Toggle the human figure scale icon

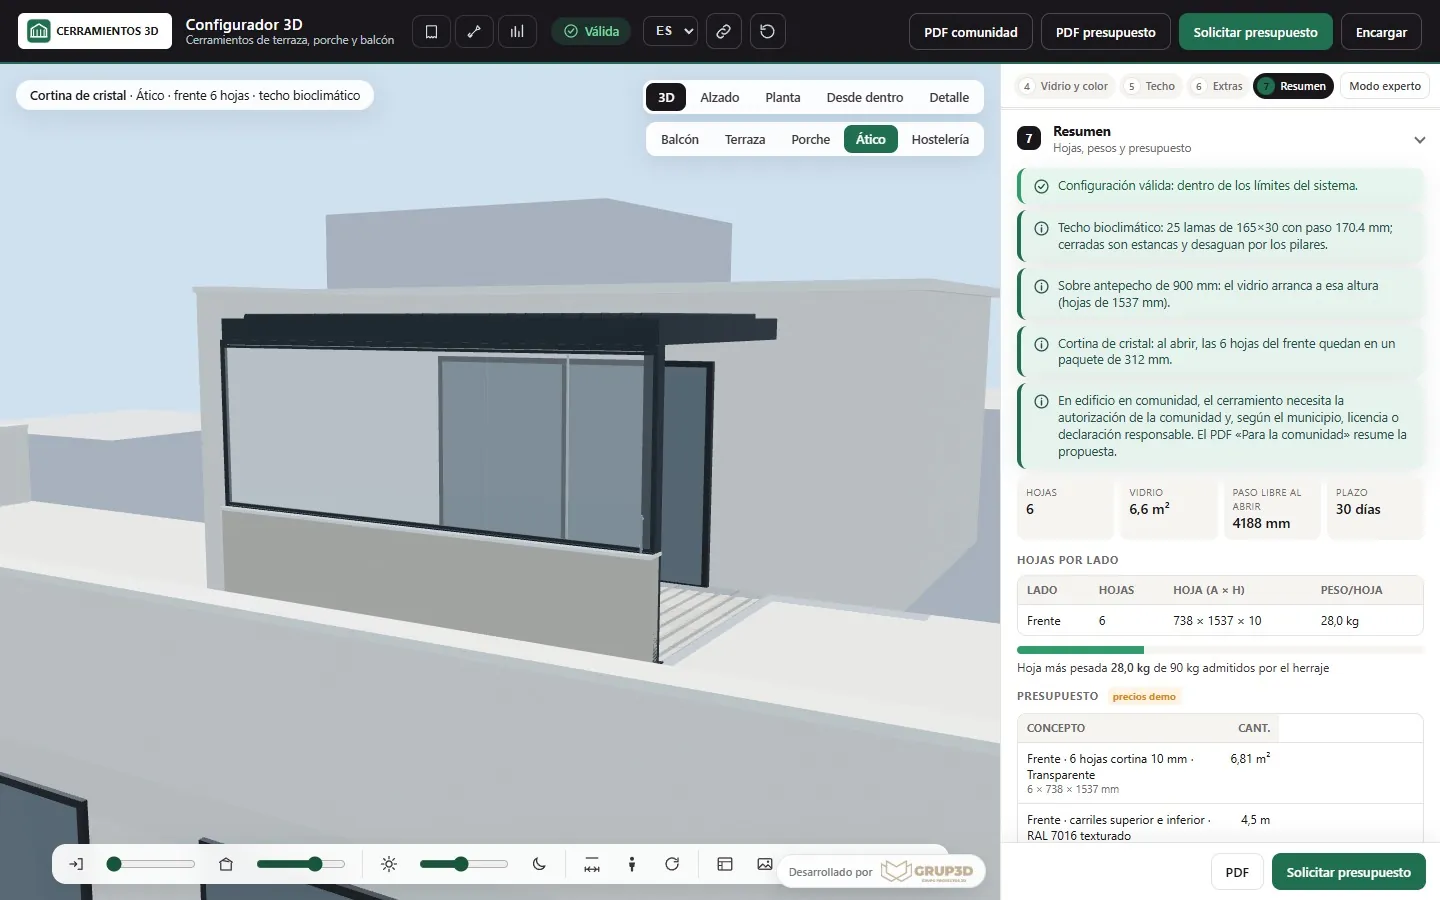click(632, 864)
